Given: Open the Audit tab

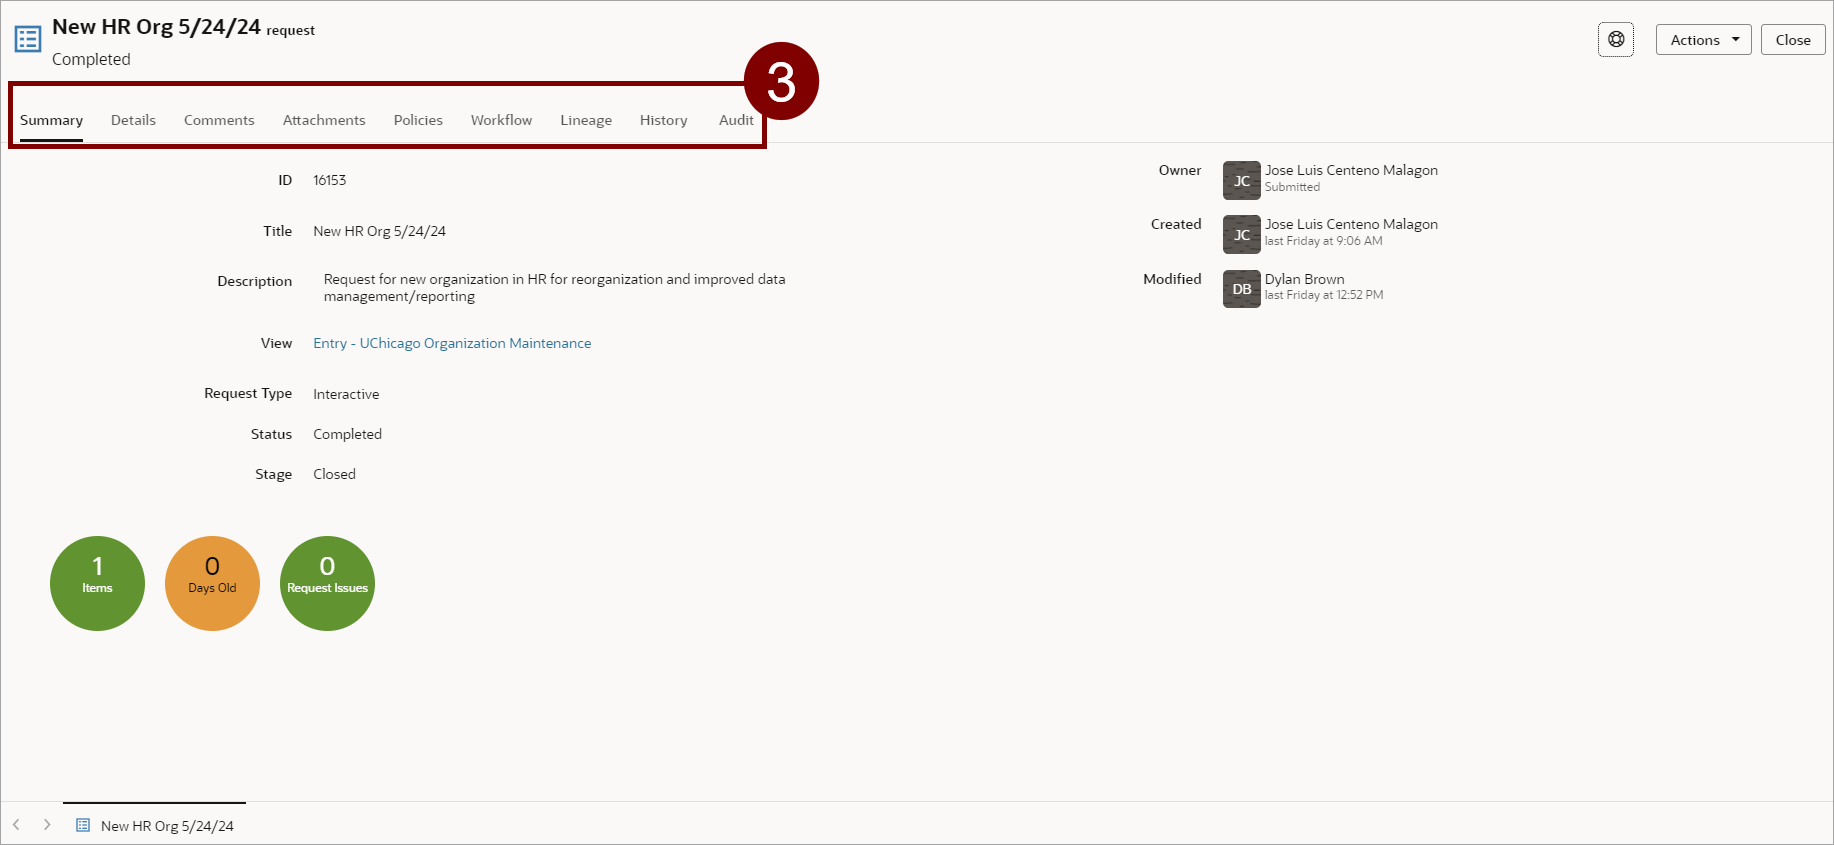Looking at the screenshot, I should point(736,120).
